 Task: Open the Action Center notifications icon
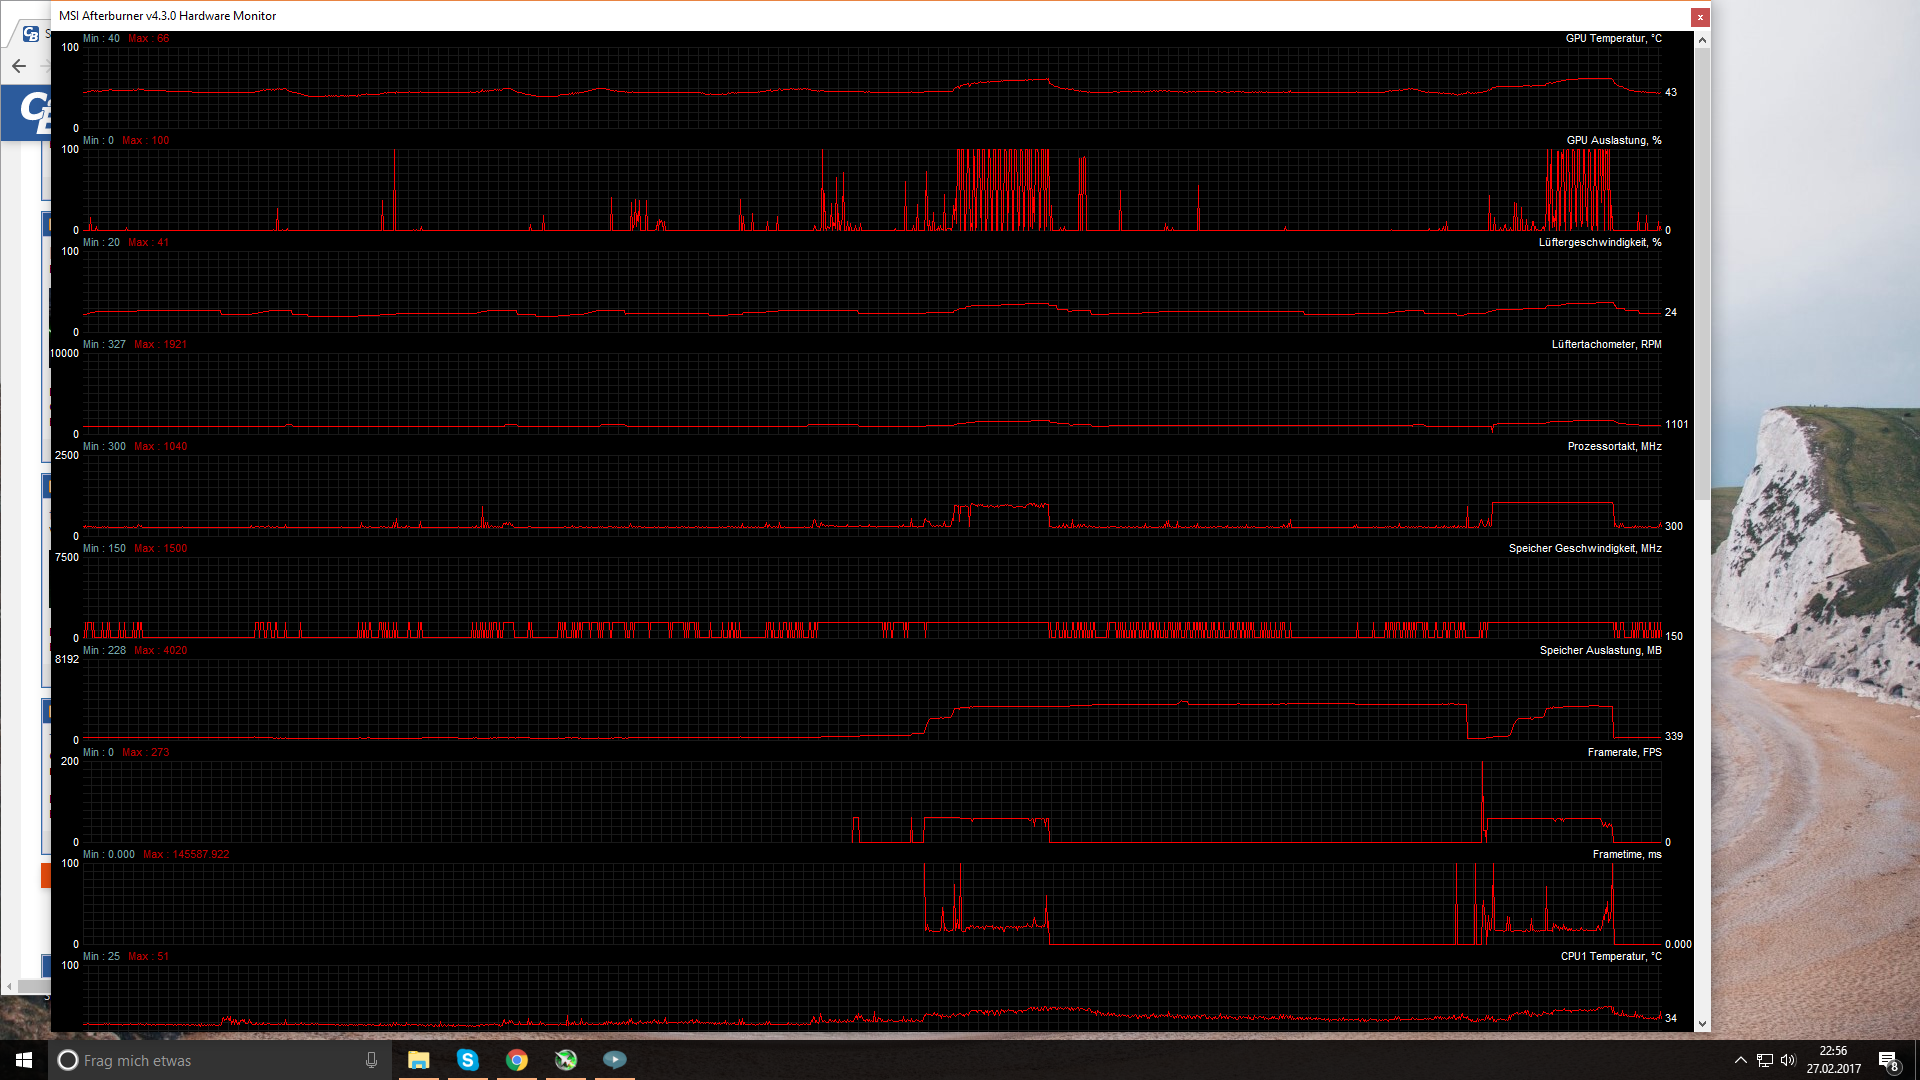[x=1887, y=1060]
